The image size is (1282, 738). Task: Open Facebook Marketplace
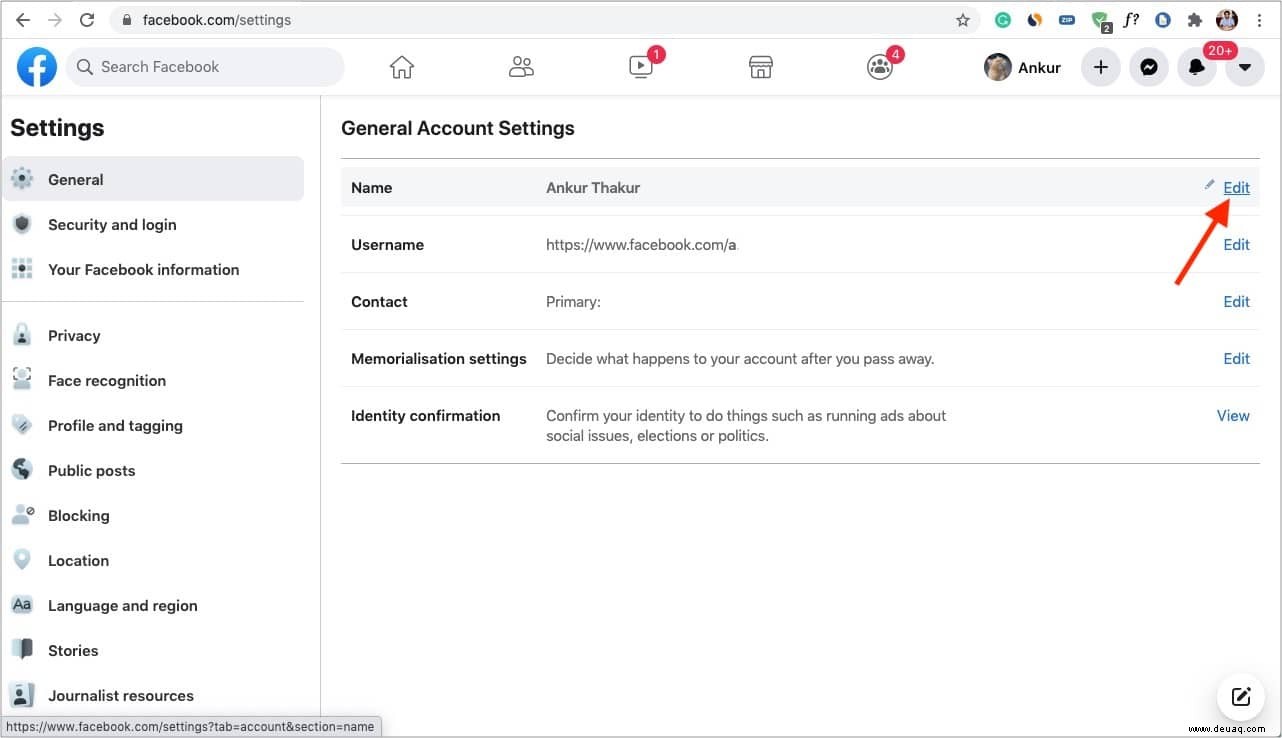click(x=761, y=67)
